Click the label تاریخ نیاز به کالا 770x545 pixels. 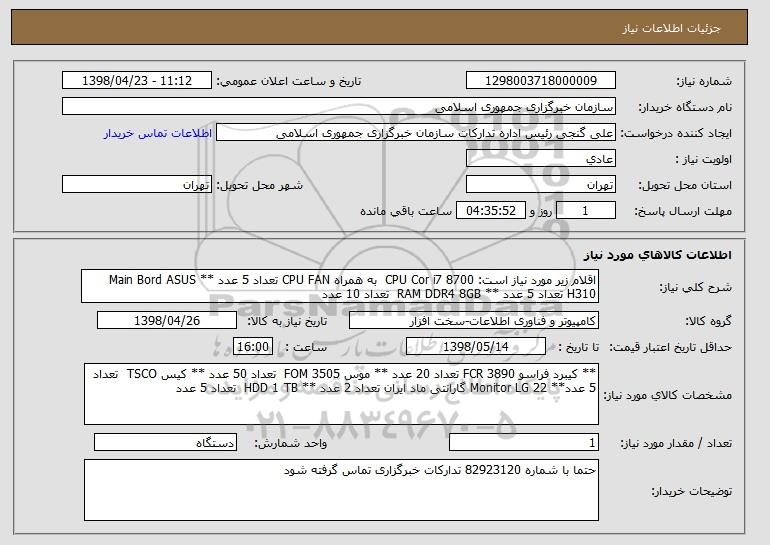pos(287,322)
